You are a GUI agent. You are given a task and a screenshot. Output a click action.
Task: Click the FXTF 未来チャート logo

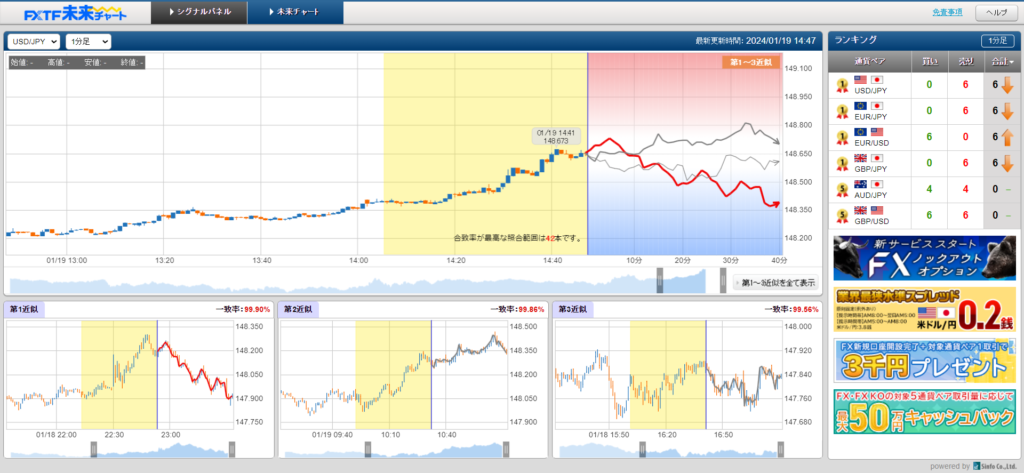[x=75, y=13]
